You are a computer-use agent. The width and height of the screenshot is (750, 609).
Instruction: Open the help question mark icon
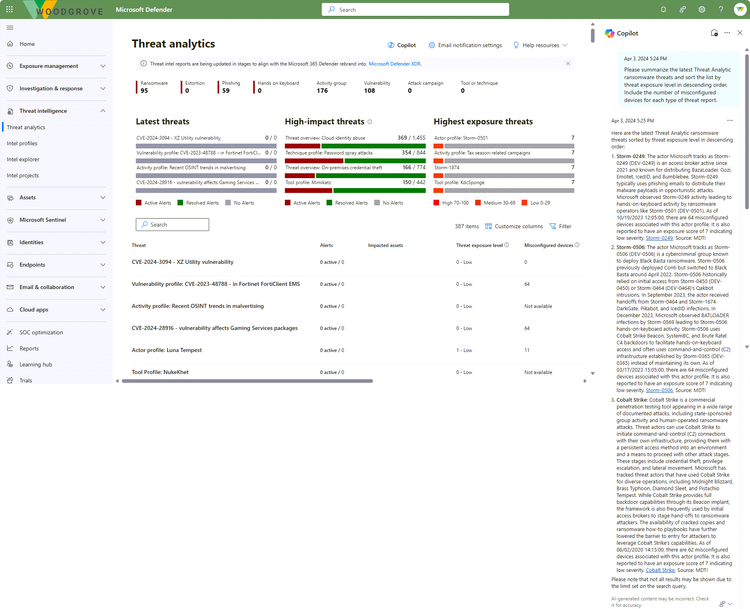(x=721, y=10)
